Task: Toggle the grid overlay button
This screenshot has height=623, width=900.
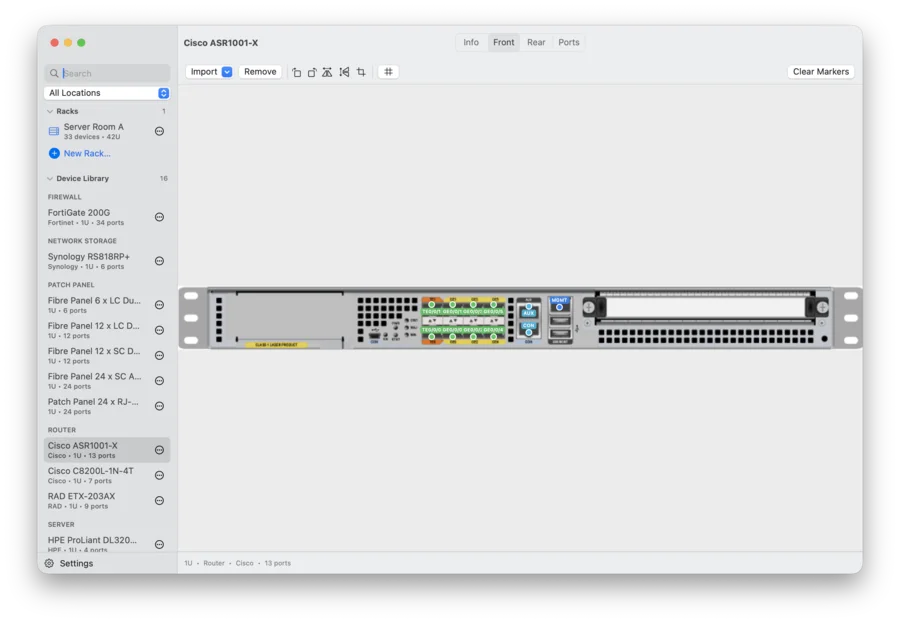Action: [x=389, y=72]
